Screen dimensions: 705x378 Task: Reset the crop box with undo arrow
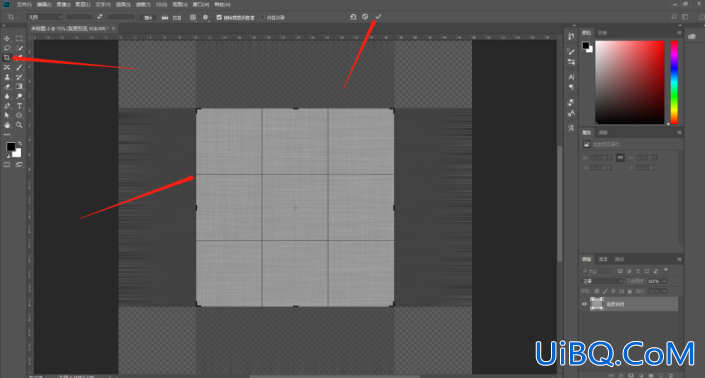click(353, 17)
